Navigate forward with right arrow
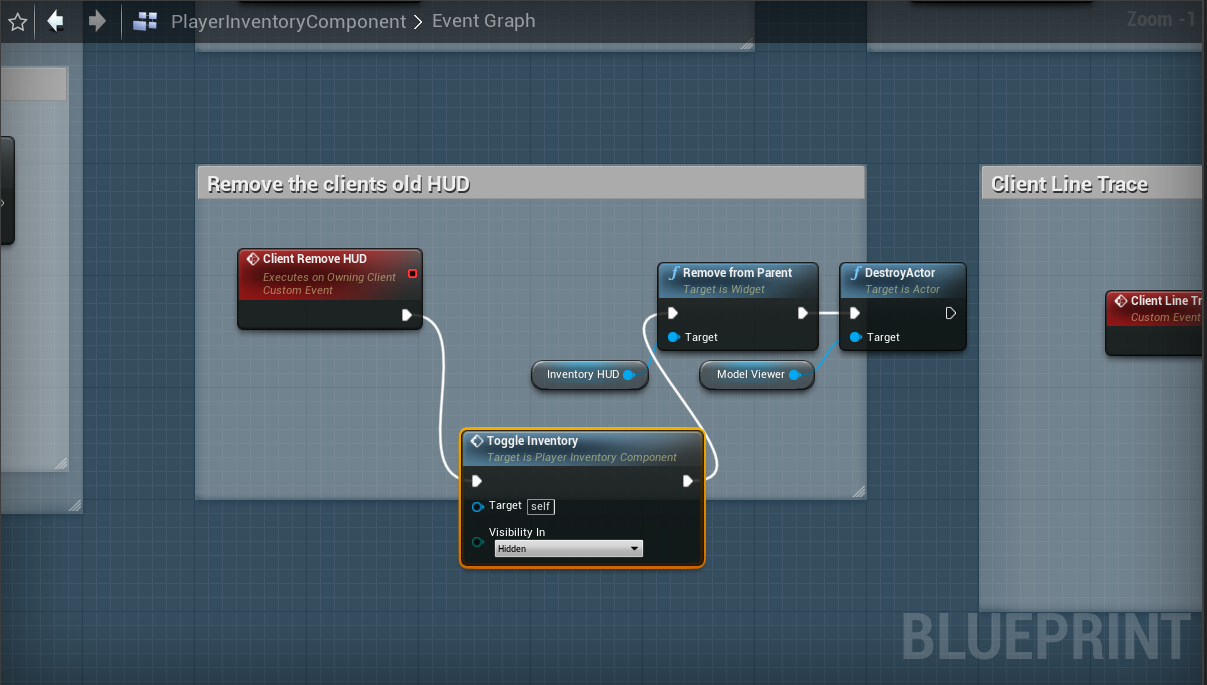 point(97,21)
